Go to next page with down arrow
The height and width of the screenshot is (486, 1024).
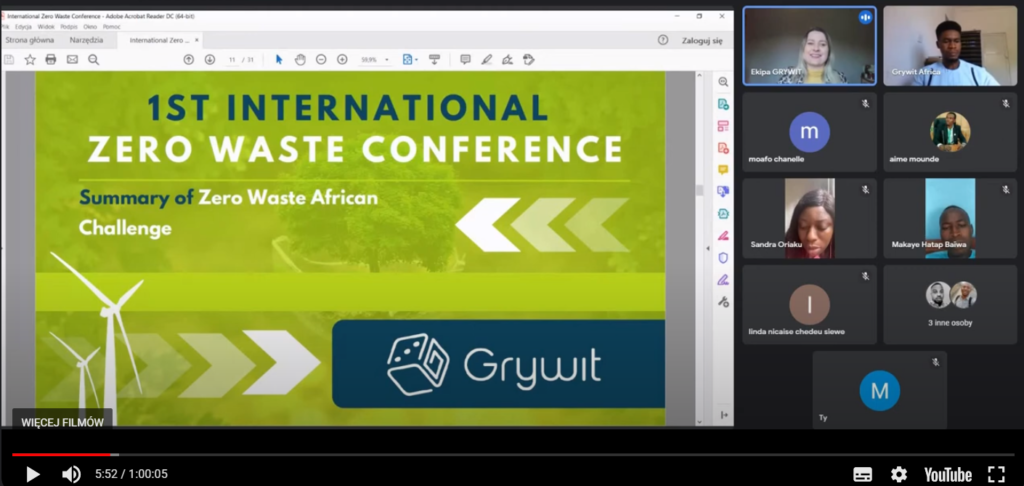tap(210, 59)
